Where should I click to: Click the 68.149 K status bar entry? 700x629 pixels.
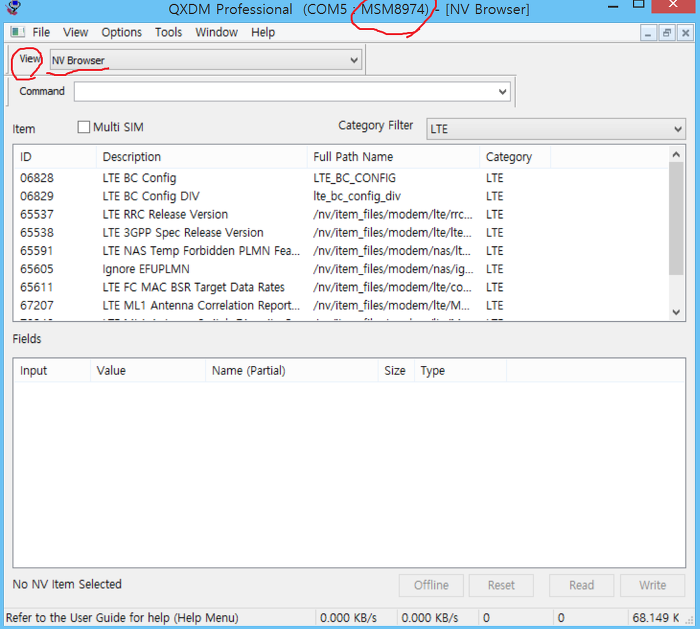pyautogui.click(x=656, y=618)
